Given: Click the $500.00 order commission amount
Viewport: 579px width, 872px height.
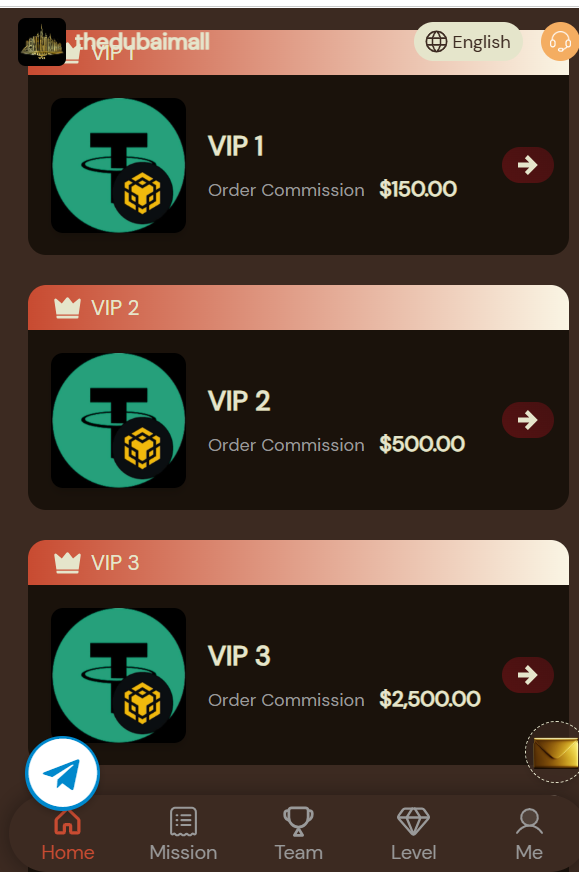Looking at the screenshot, I should [422, 444].
